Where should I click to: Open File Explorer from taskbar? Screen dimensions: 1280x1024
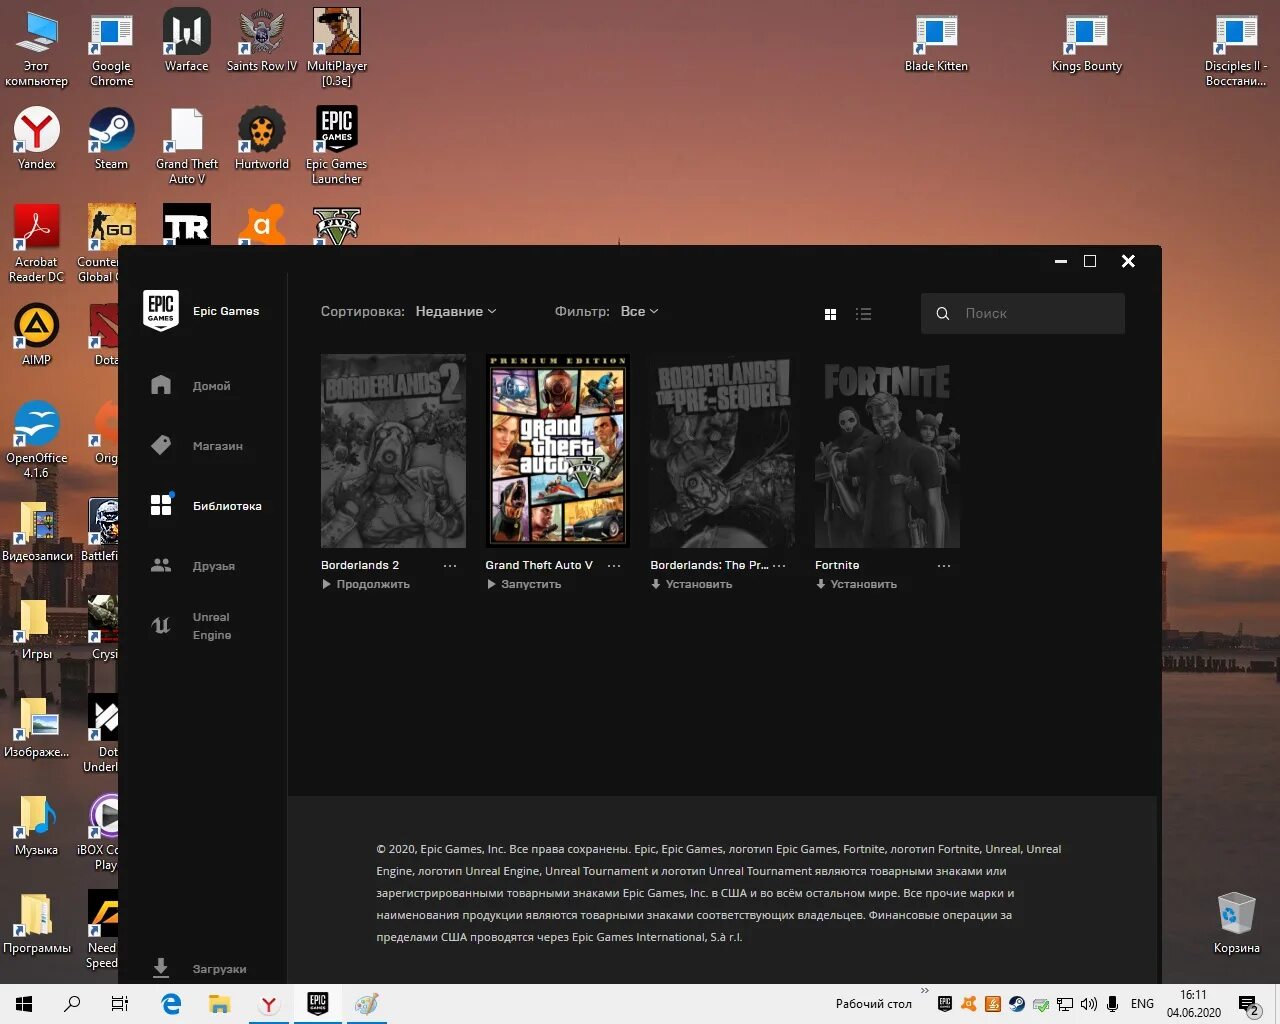(219, 1004)
